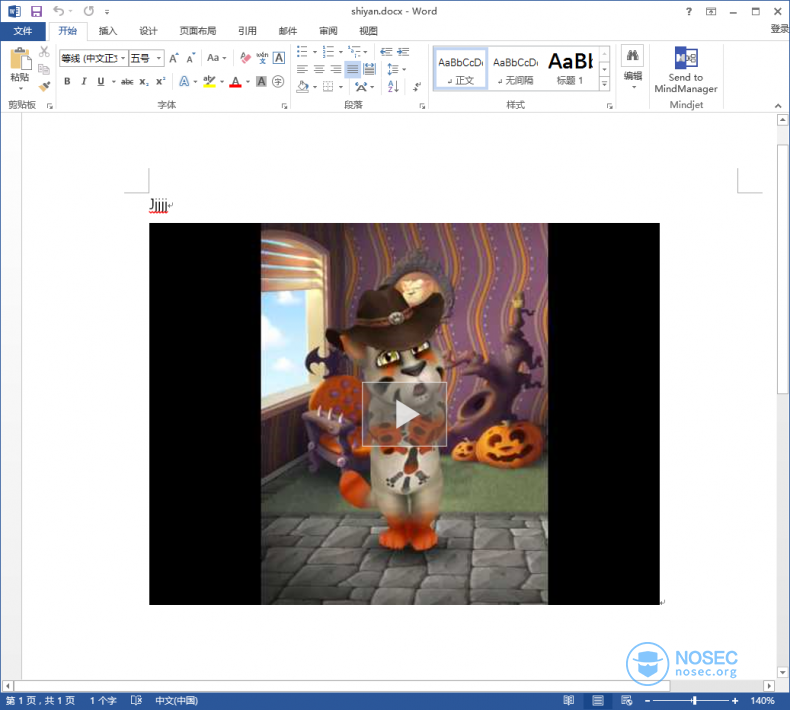
Task: Apply enclosed character (字) icon
Action: pyautogui.click(x=278, y=82)
